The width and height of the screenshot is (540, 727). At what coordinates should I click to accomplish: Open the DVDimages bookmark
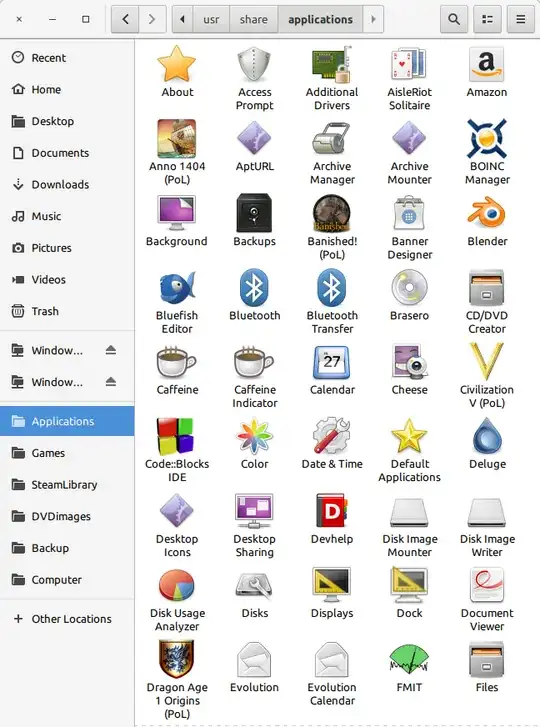(x=67, y=517)
